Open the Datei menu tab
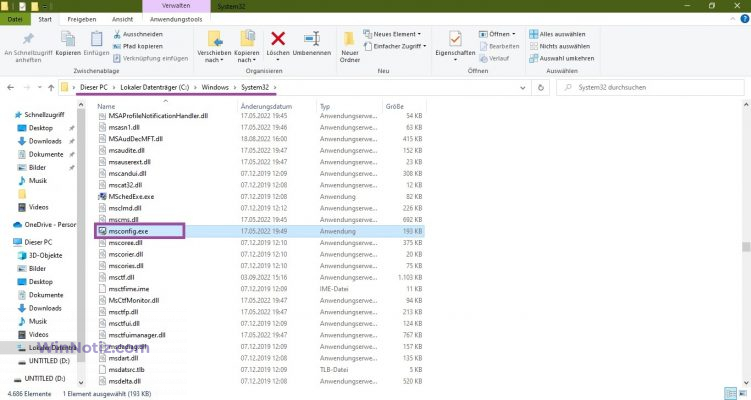 click(x=15, y=19)
